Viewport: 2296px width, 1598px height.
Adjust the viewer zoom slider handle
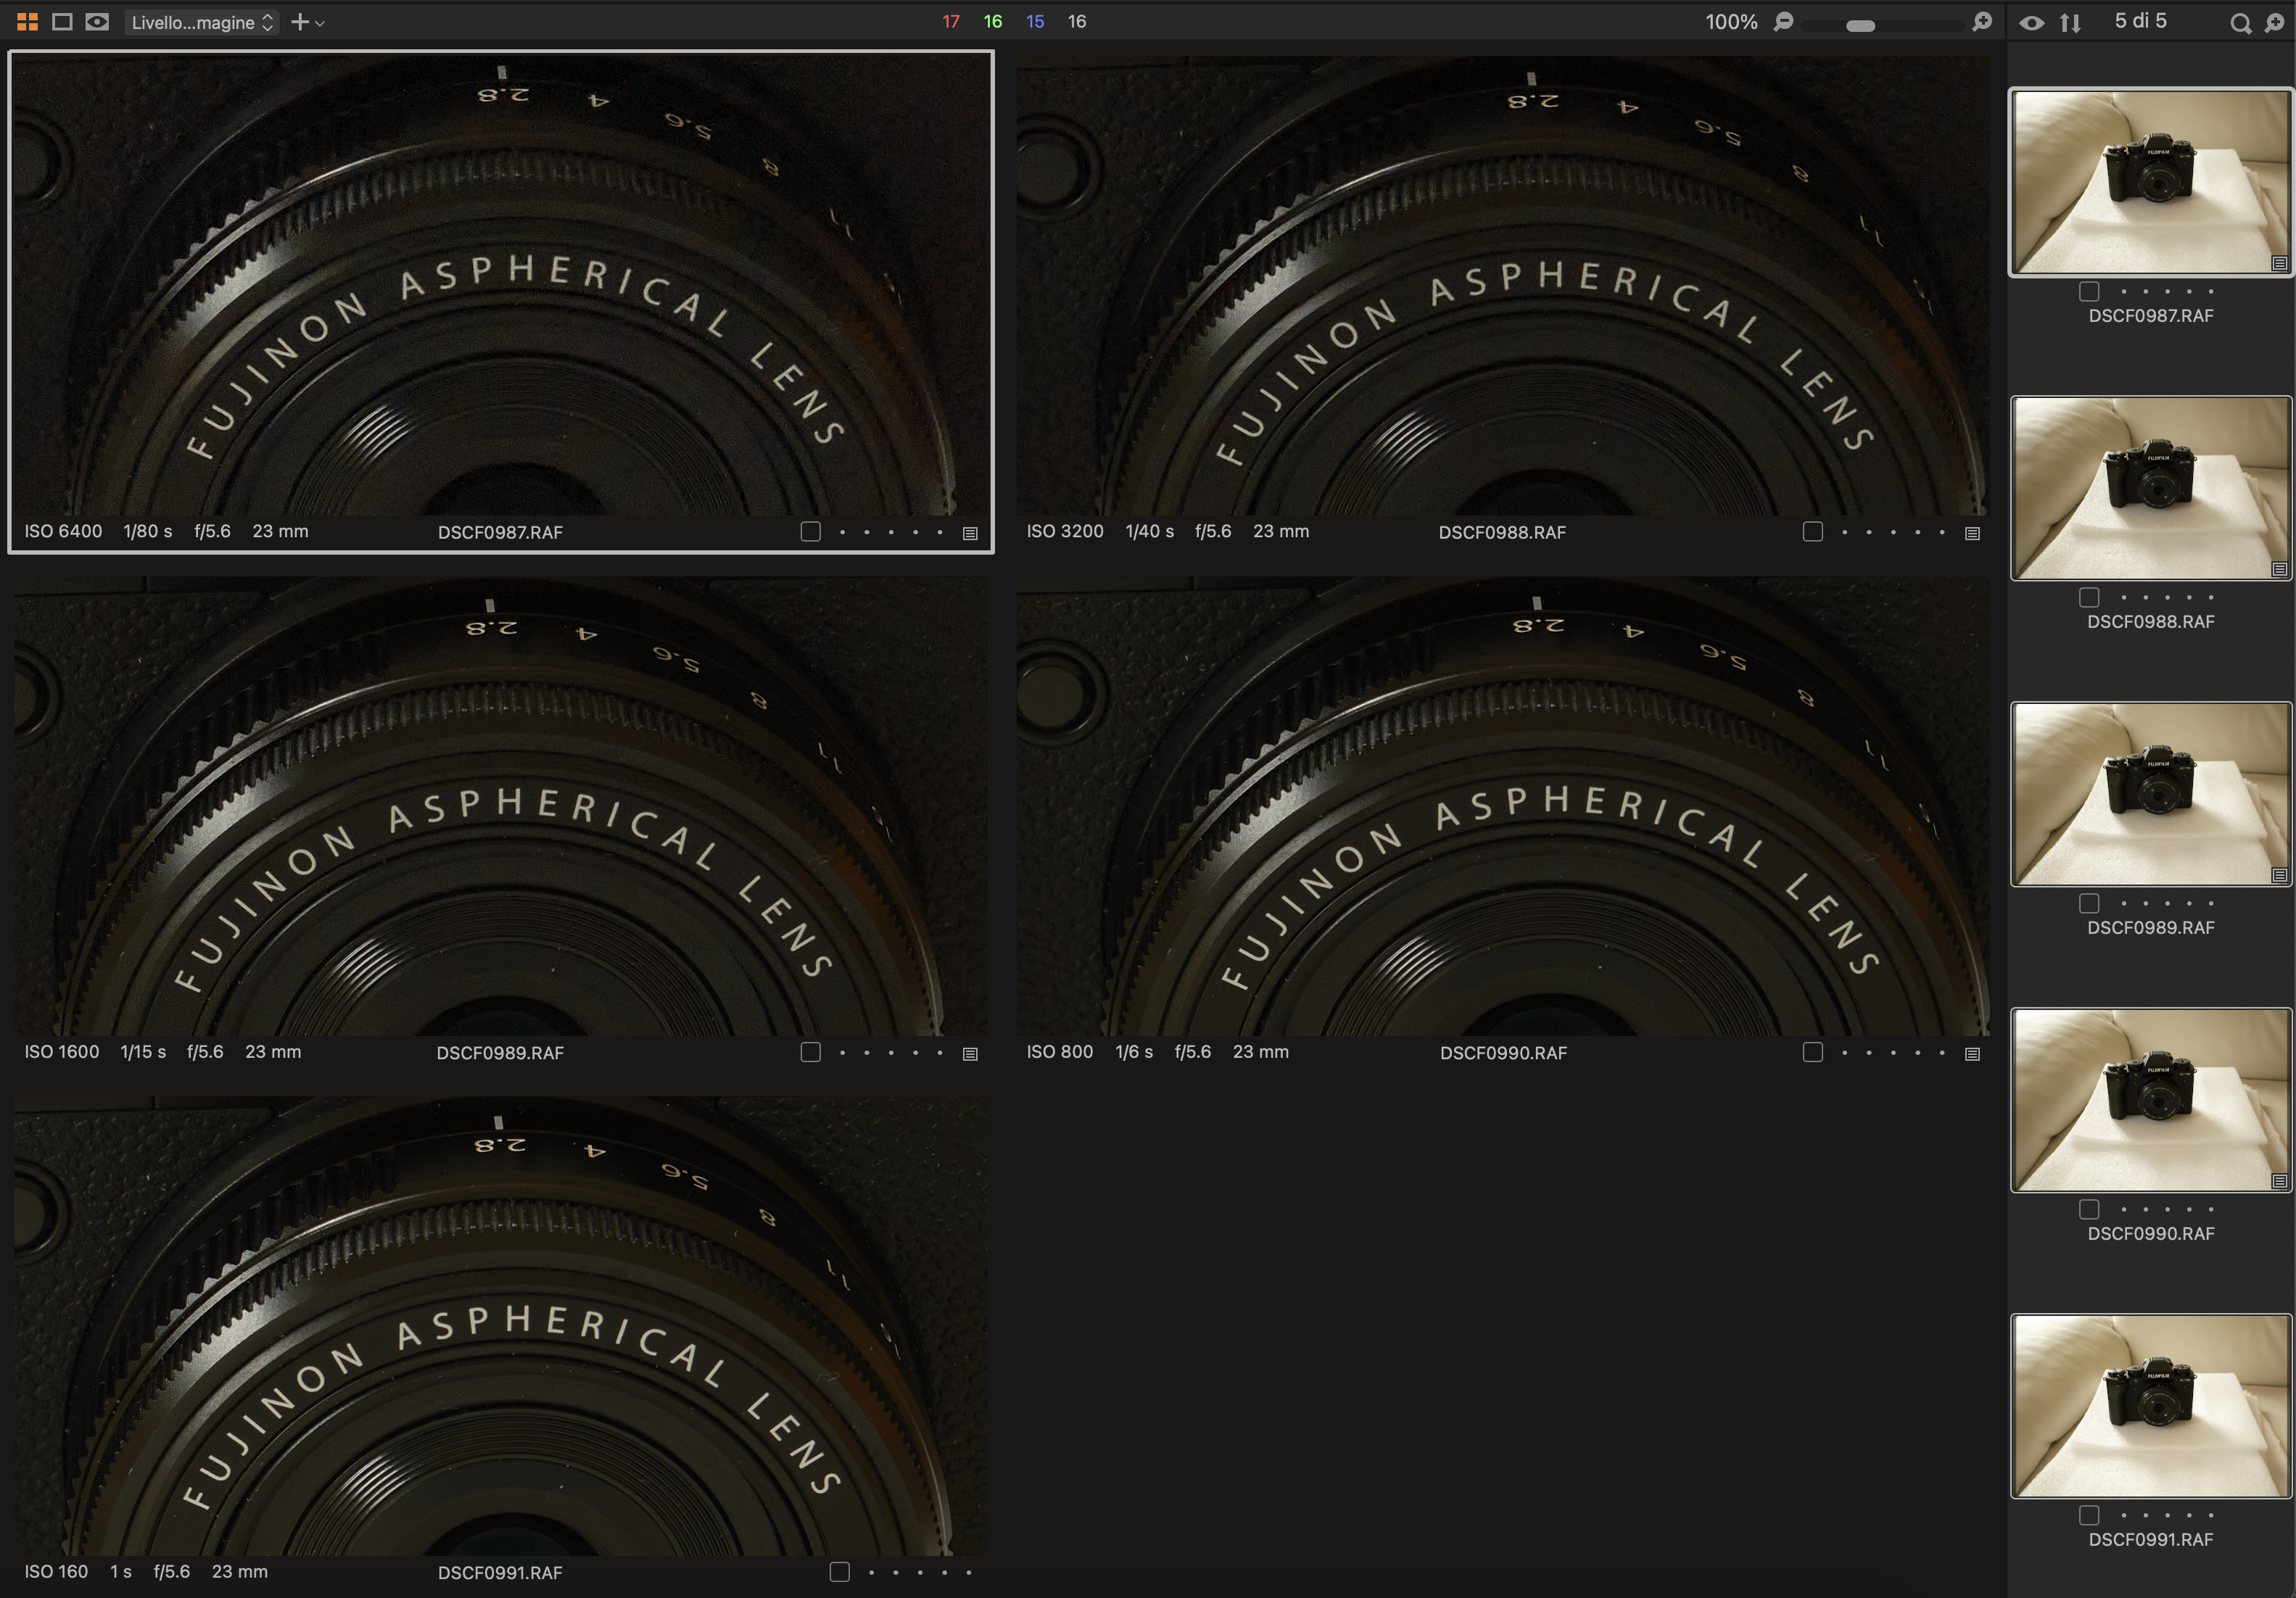pos(1860,26)
